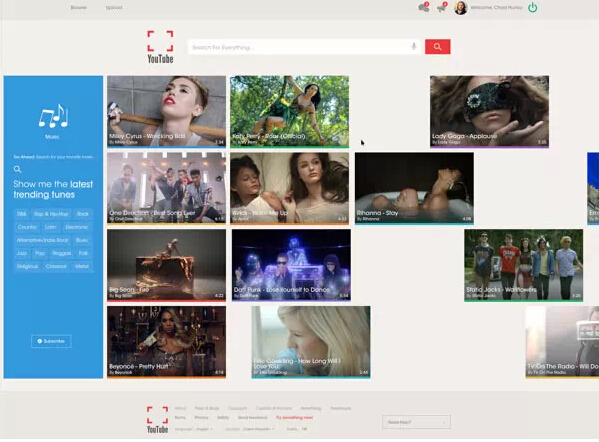Viewport: 599px width, 442px height.
Task: Open the Browse menu item
Action: pos(79,8)
